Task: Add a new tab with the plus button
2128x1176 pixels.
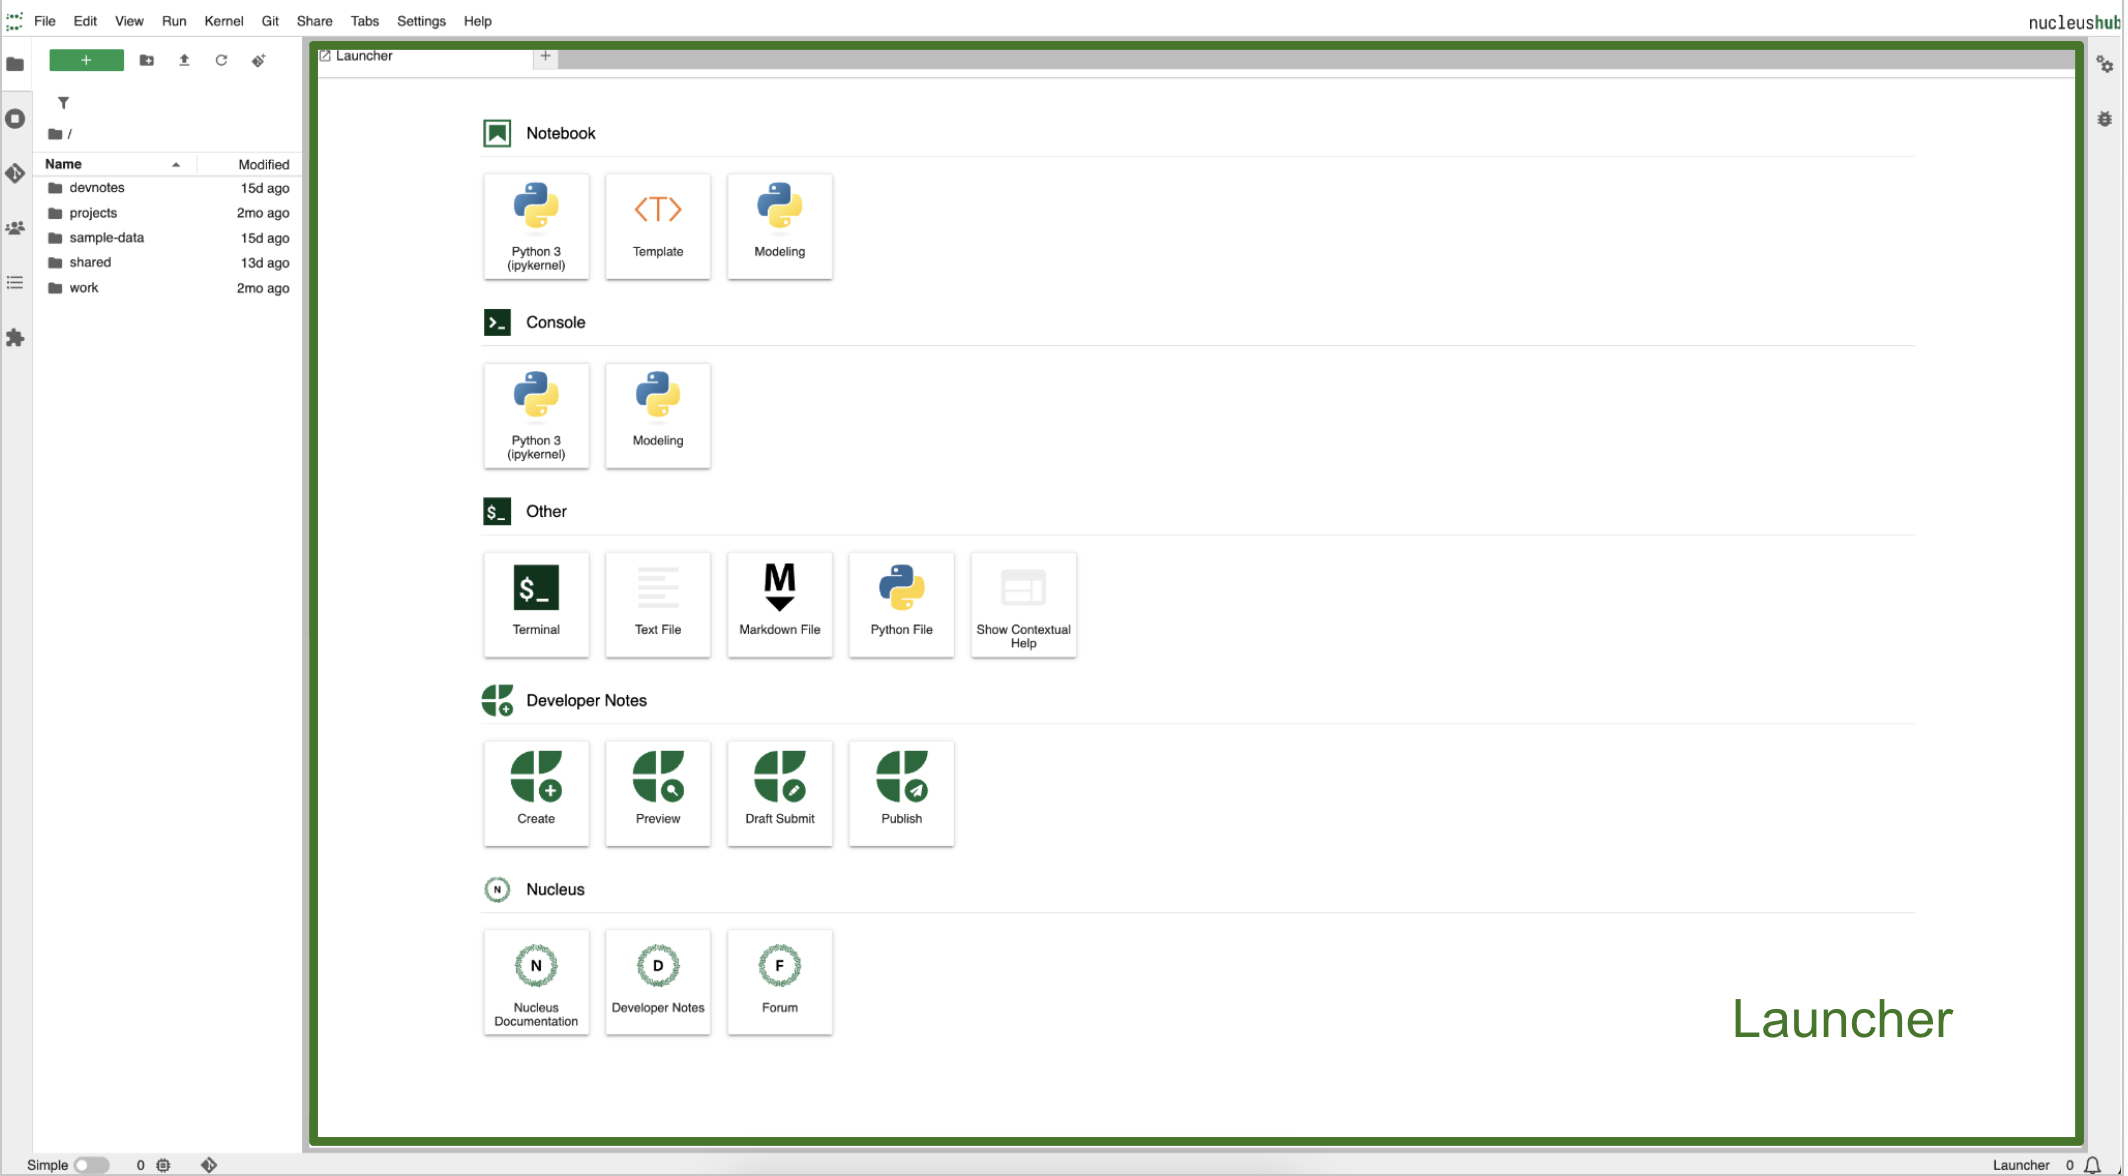Action: click(x=545, y=56)
